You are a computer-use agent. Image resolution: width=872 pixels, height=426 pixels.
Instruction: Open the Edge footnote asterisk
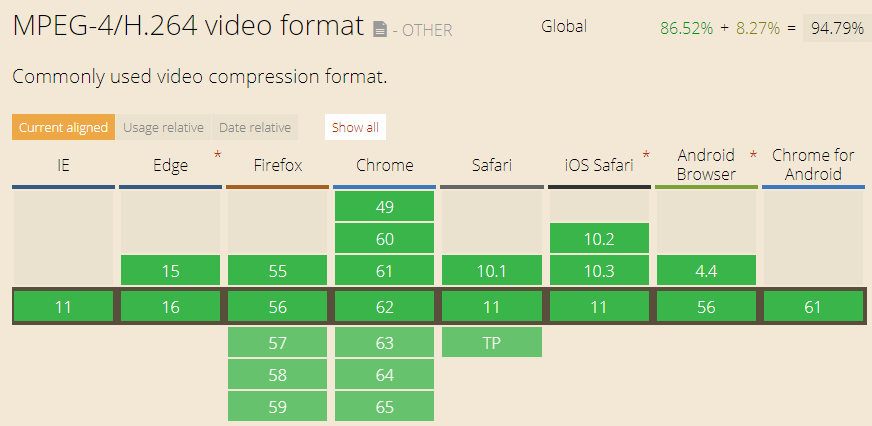coord(217,155)
